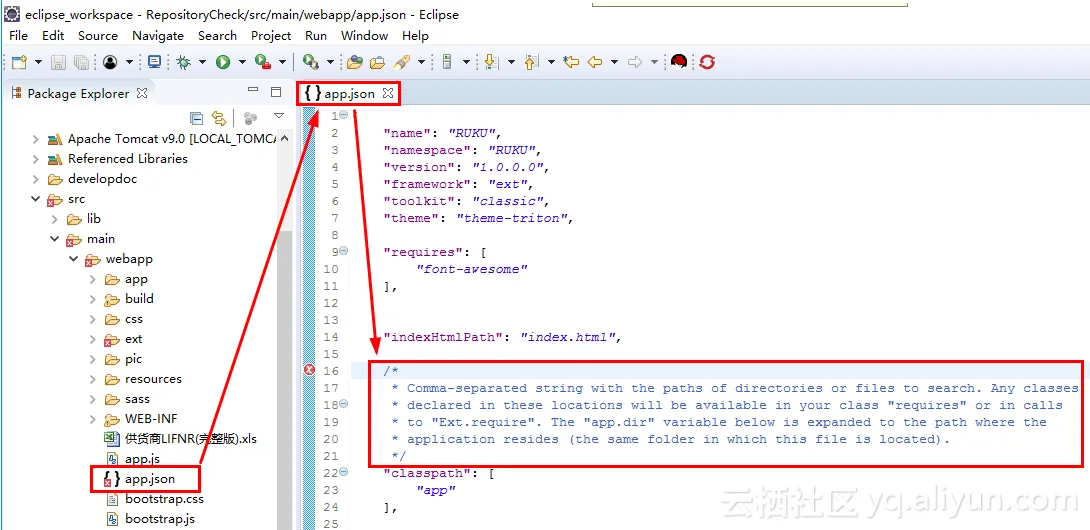Open the Navigate menu

pyautogui.click(x=158, y=35)
